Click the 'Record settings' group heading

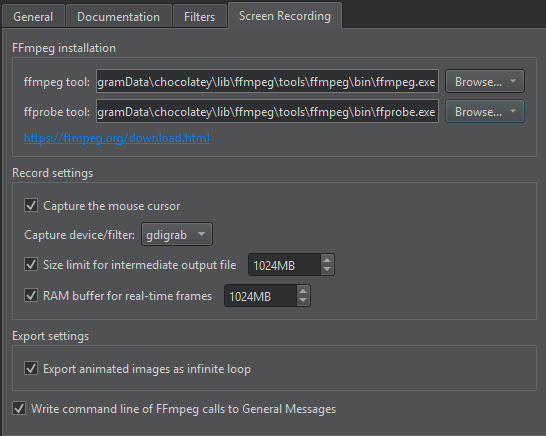pyautogui.click(x=53, y=173)
